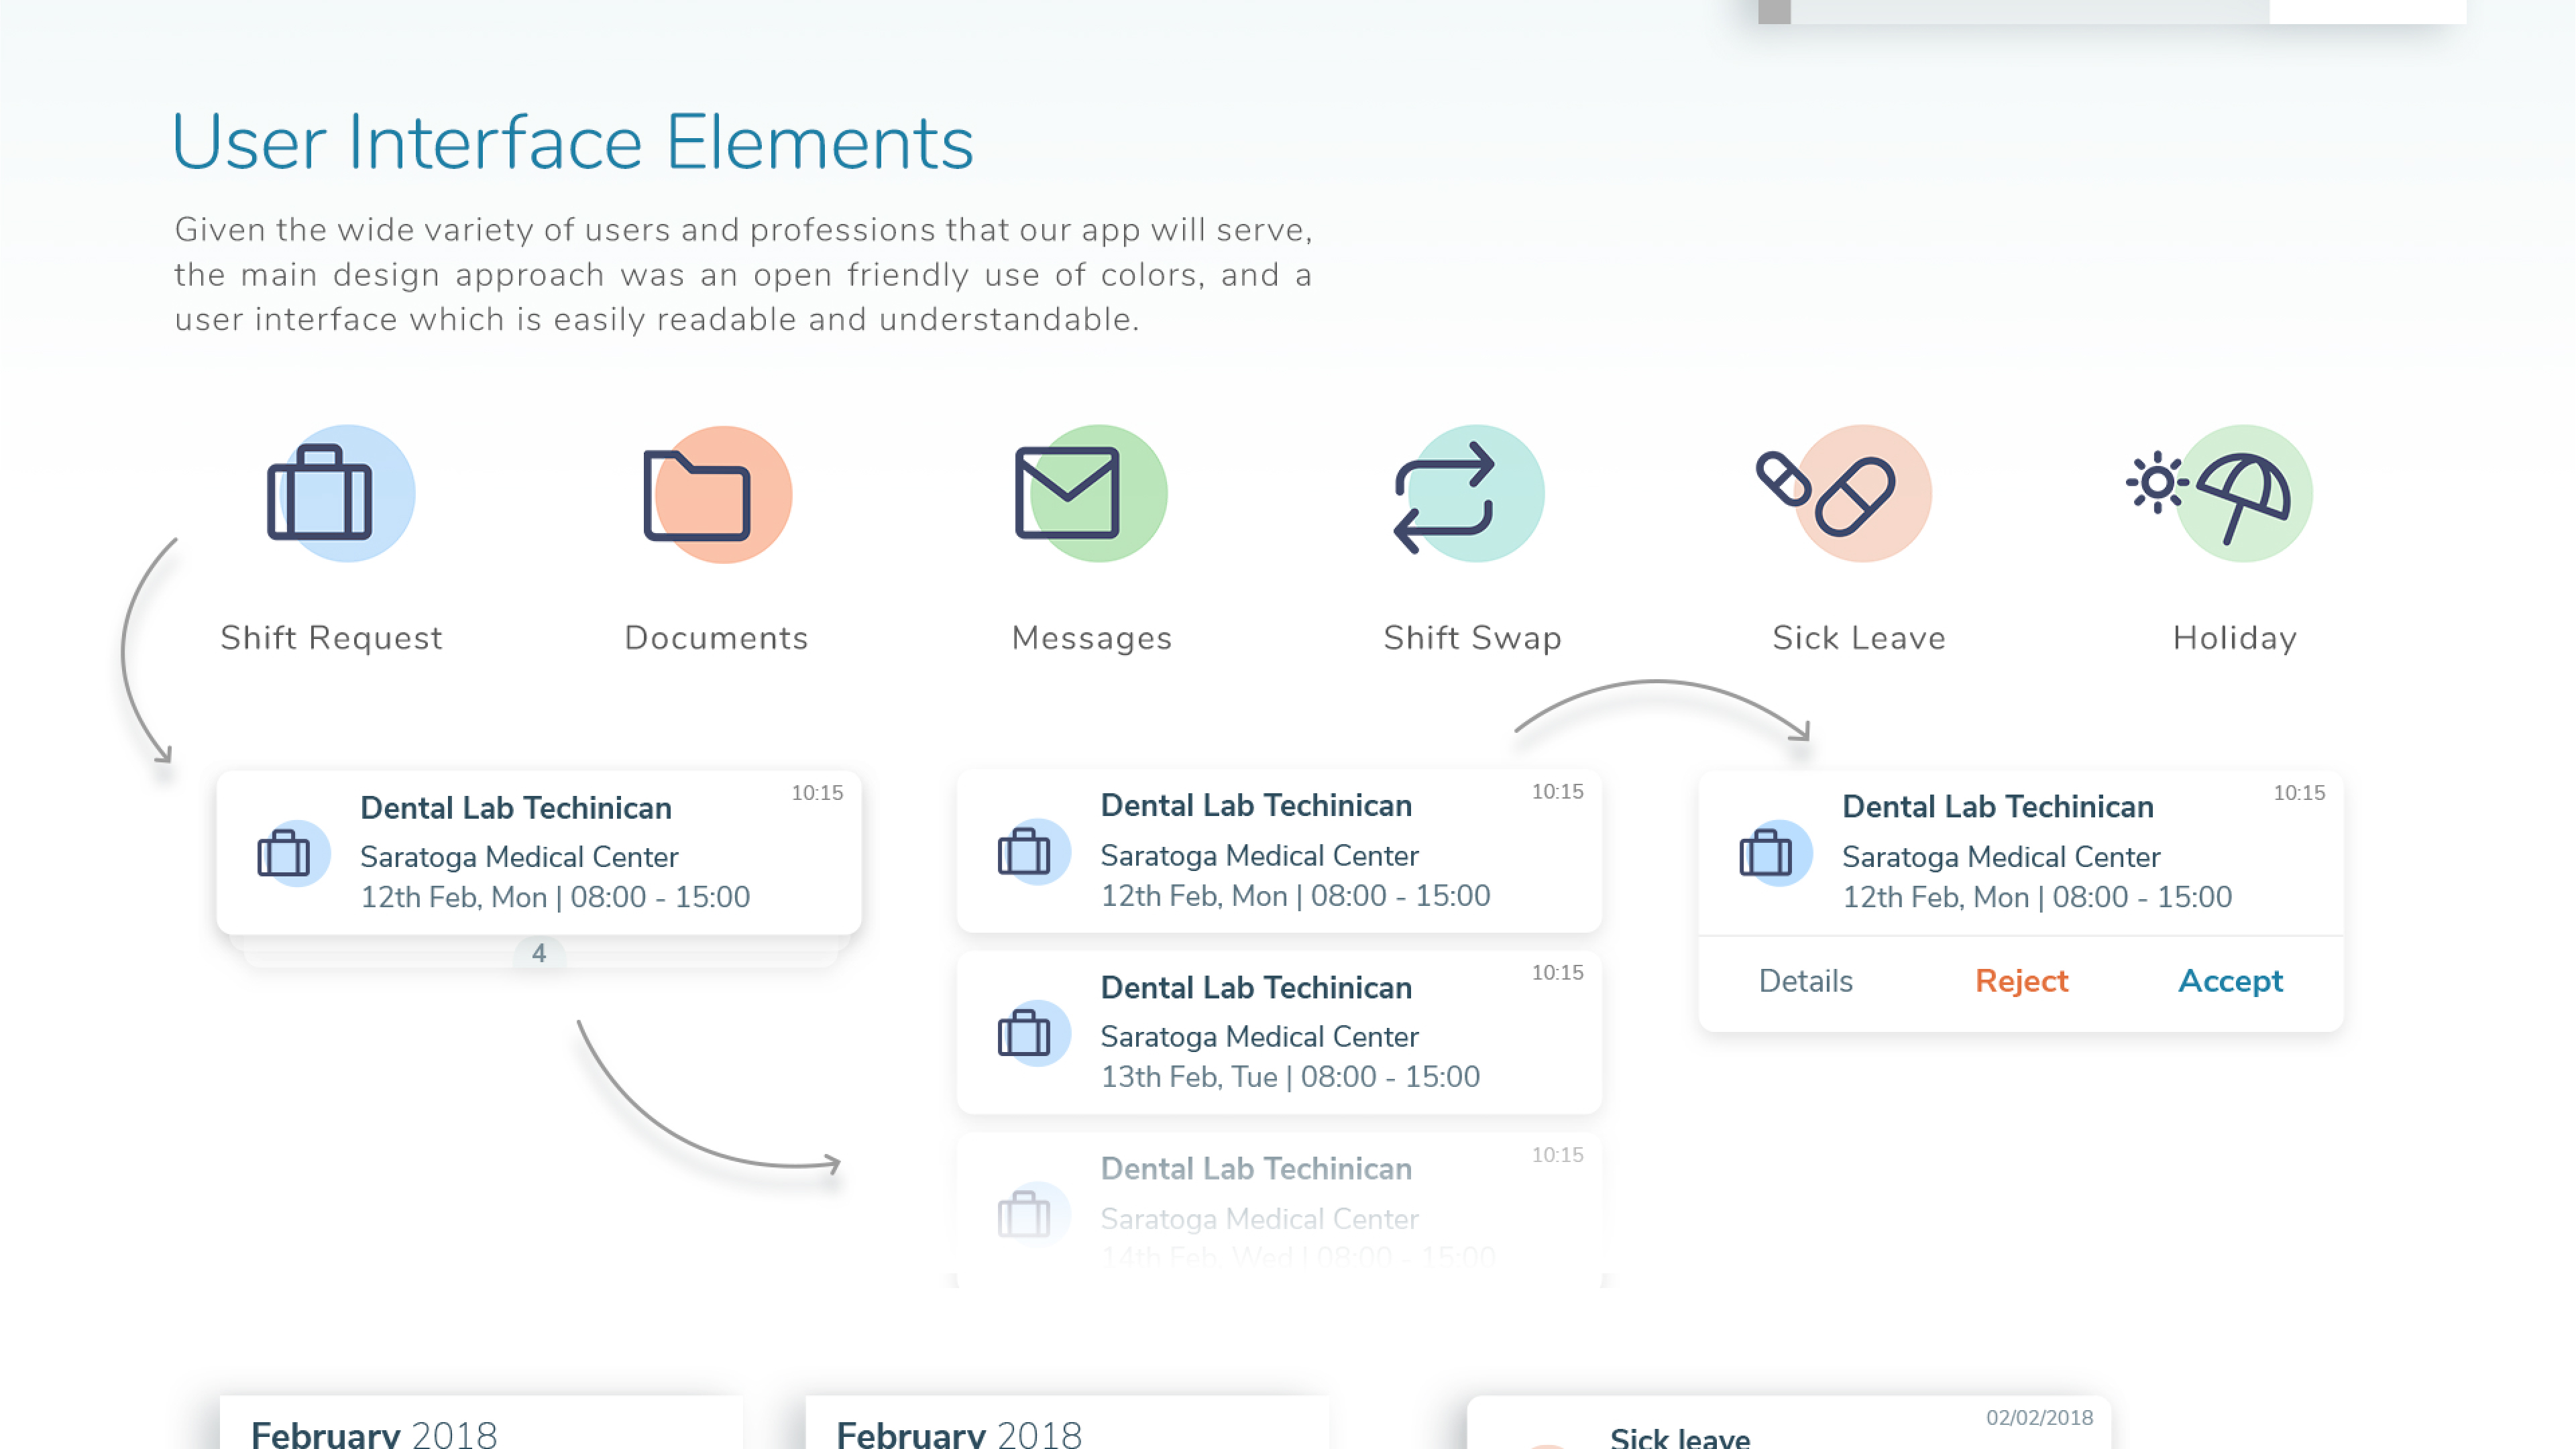Click the 10:15 timestamp on the stacked card with the 4 badge
The image size is (2576, 1449).
pyautogui.click(x=817, y=793)
